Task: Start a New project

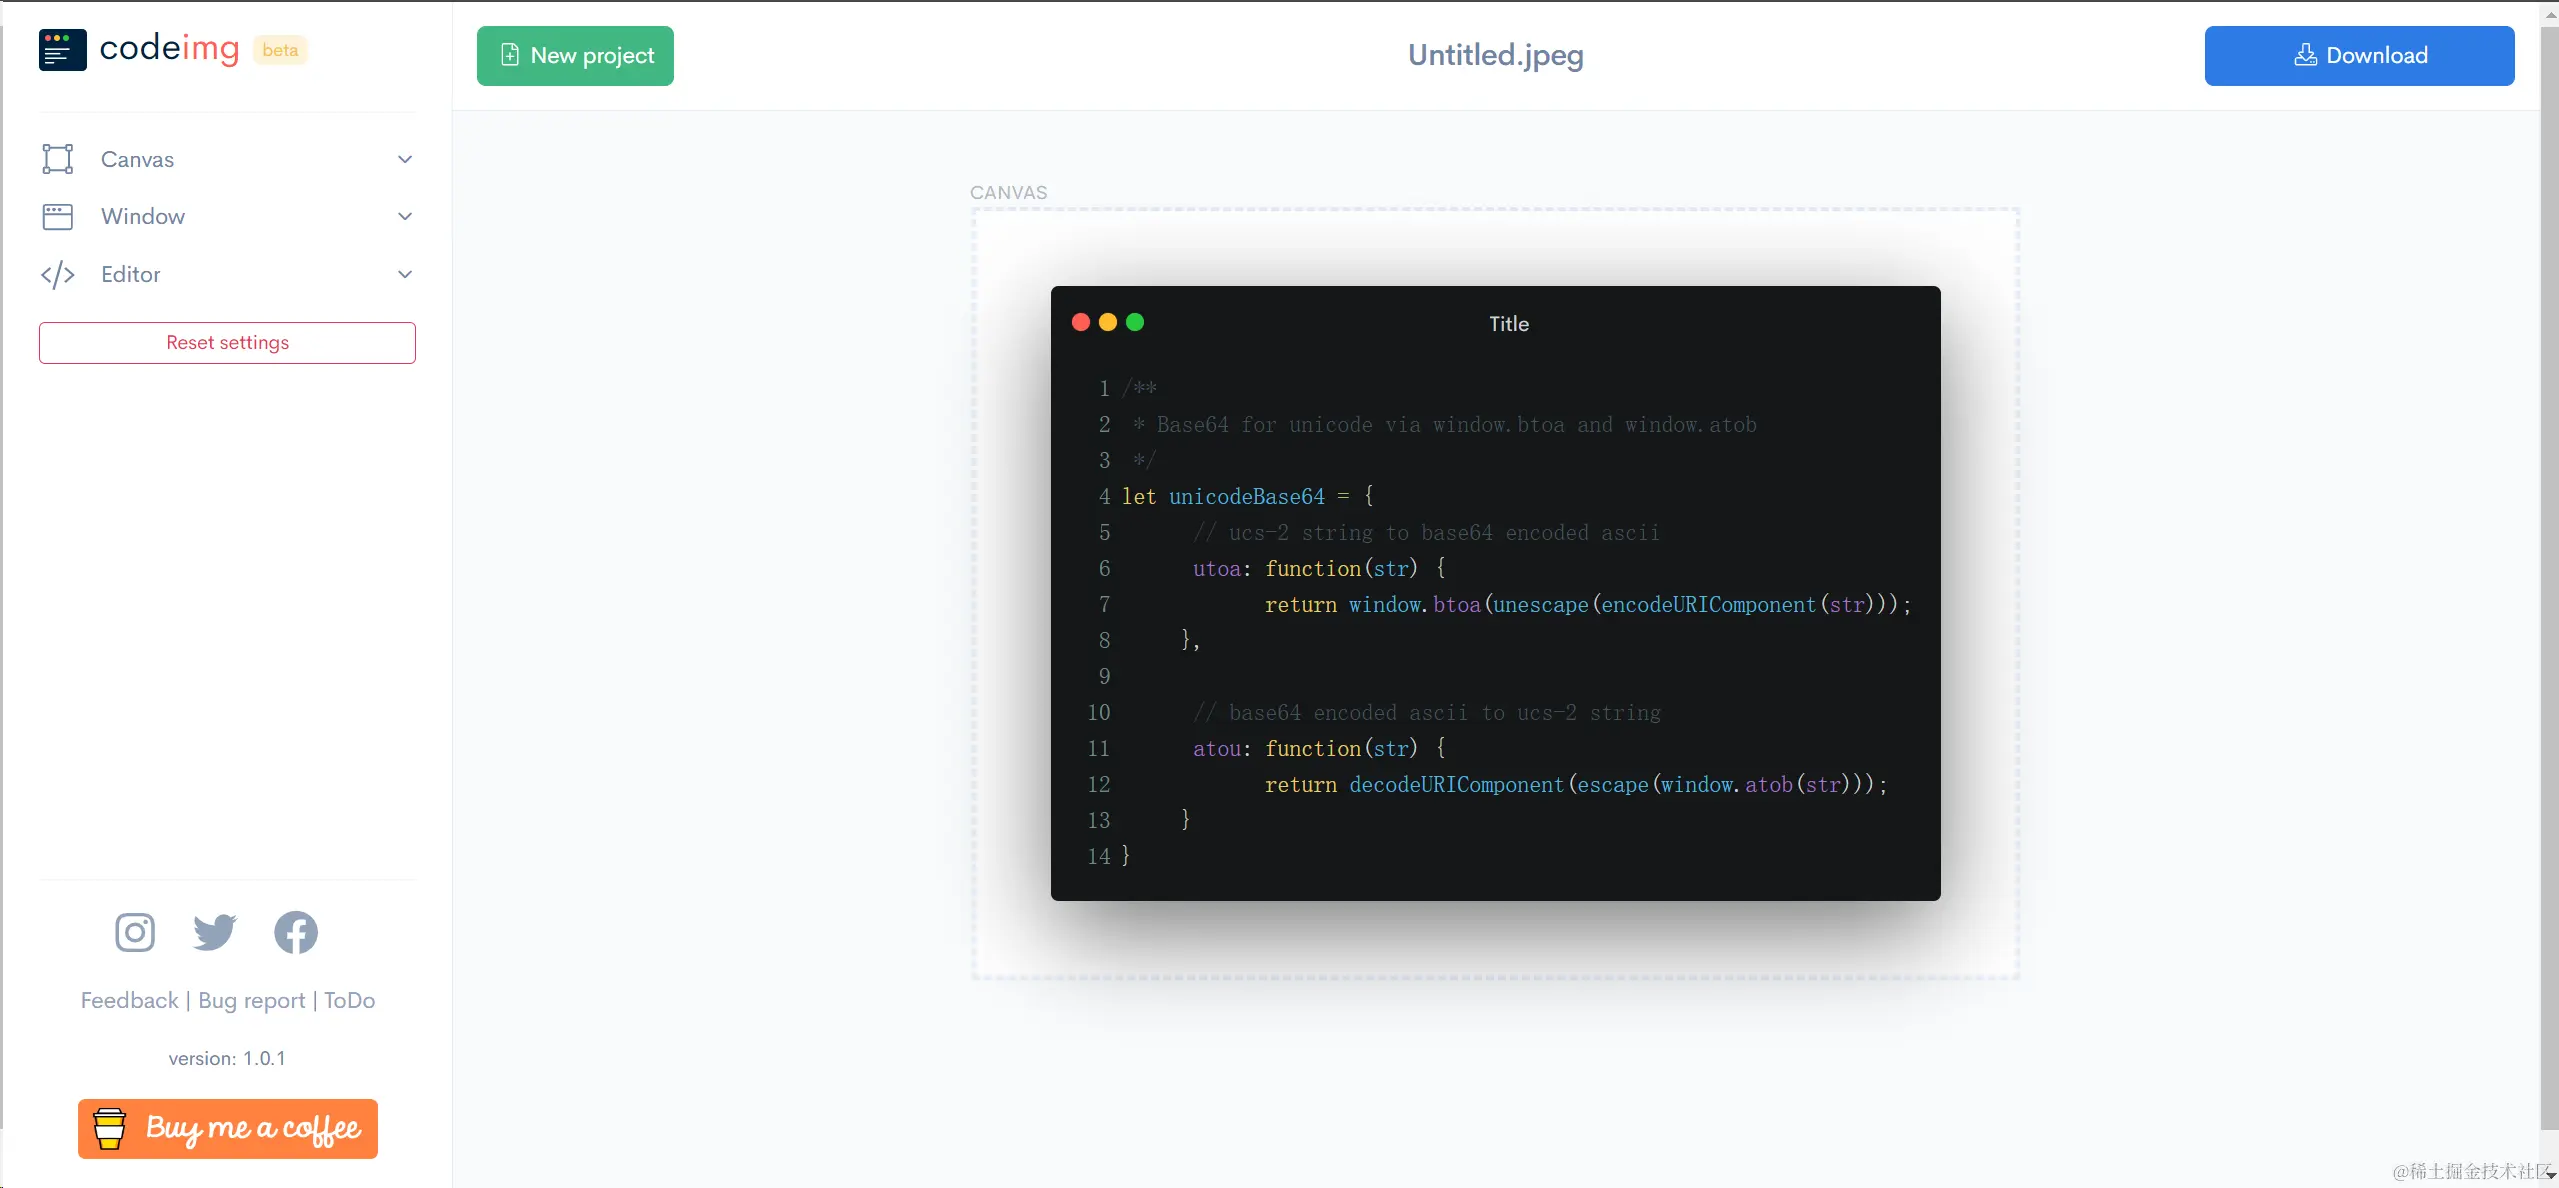Action: (575, 56)
